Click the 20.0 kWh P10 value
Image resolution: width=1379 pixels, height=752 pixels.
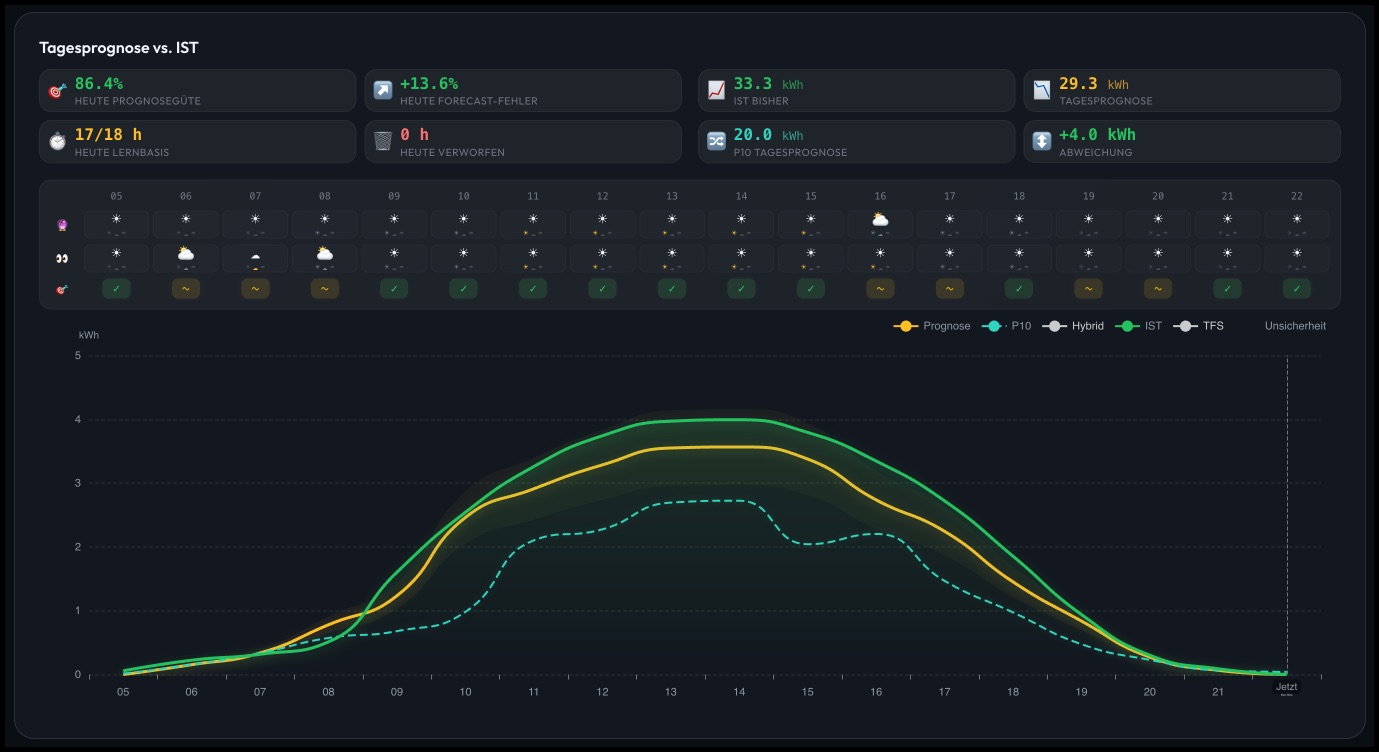[768, 135]
